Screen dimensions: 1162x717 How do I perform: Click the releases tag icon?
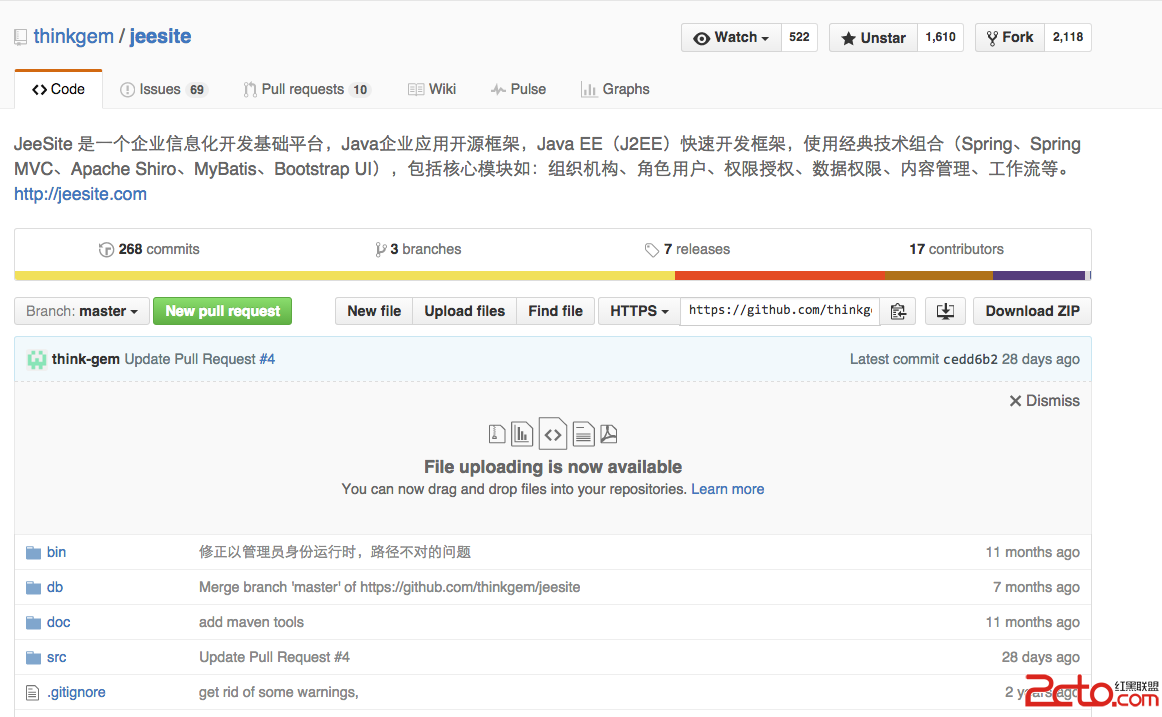pos(651,250)
